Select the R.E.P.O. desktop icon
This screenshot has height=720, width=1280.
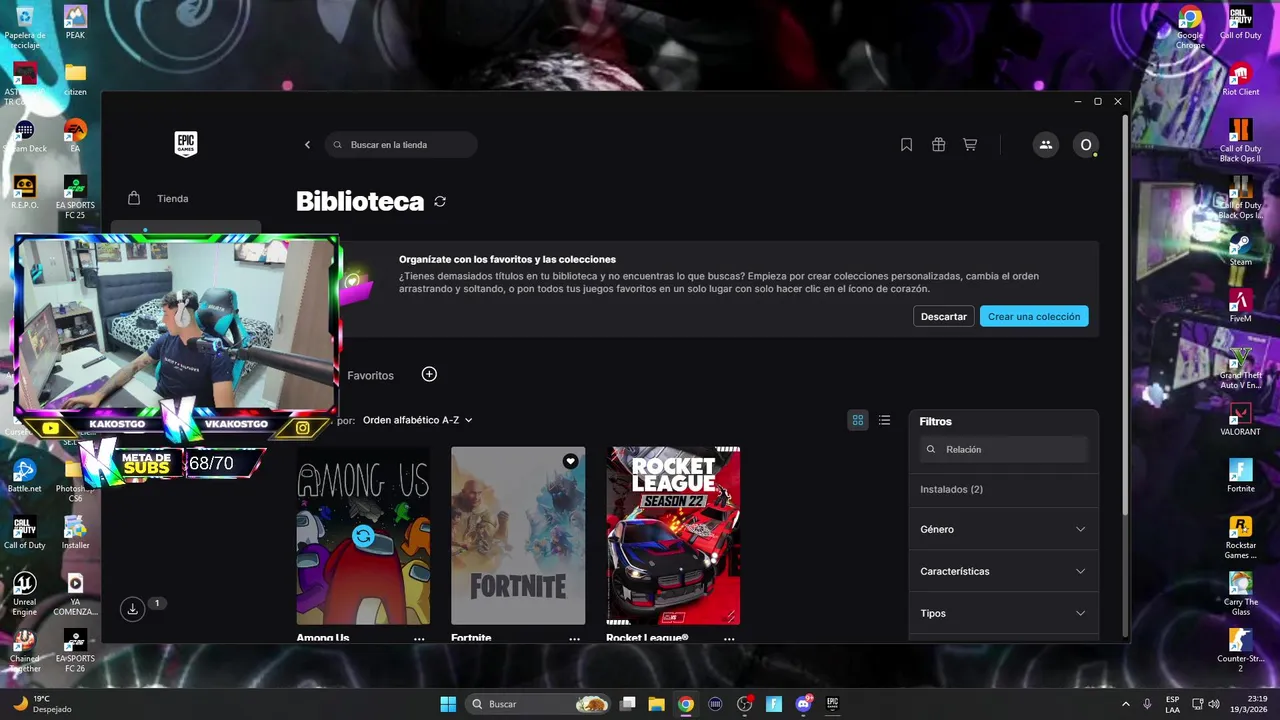(x=24, y=192)
